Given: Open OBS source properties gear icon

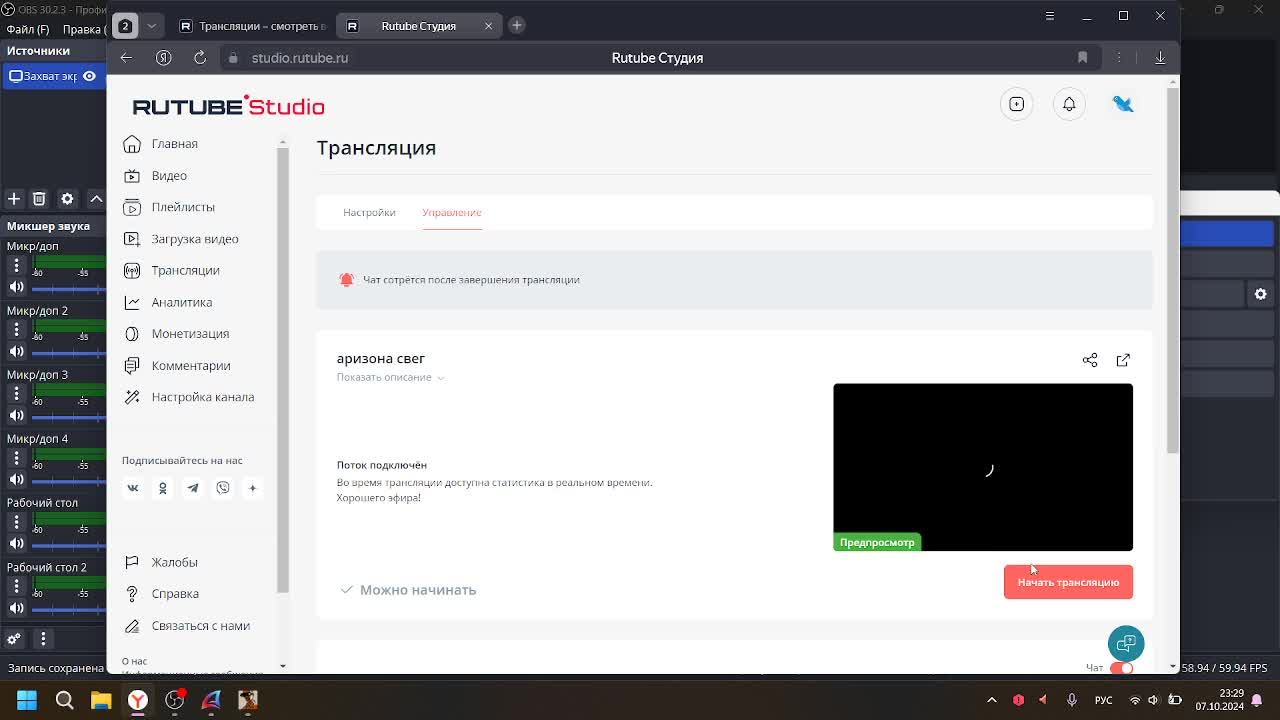Looking at the screenshot, I should [x=67, y=199].
